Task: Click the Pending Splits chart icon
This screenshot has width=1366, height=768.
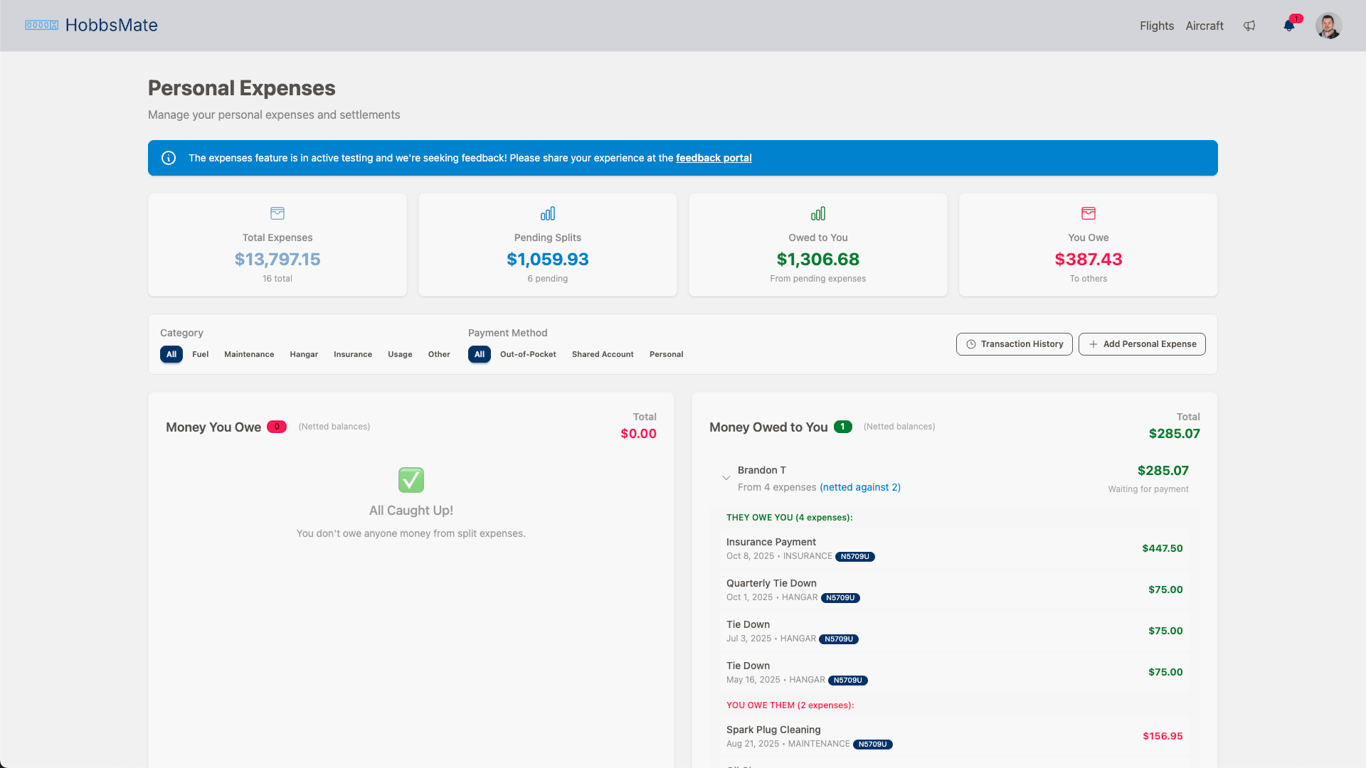Action: [x=547, y=213]
